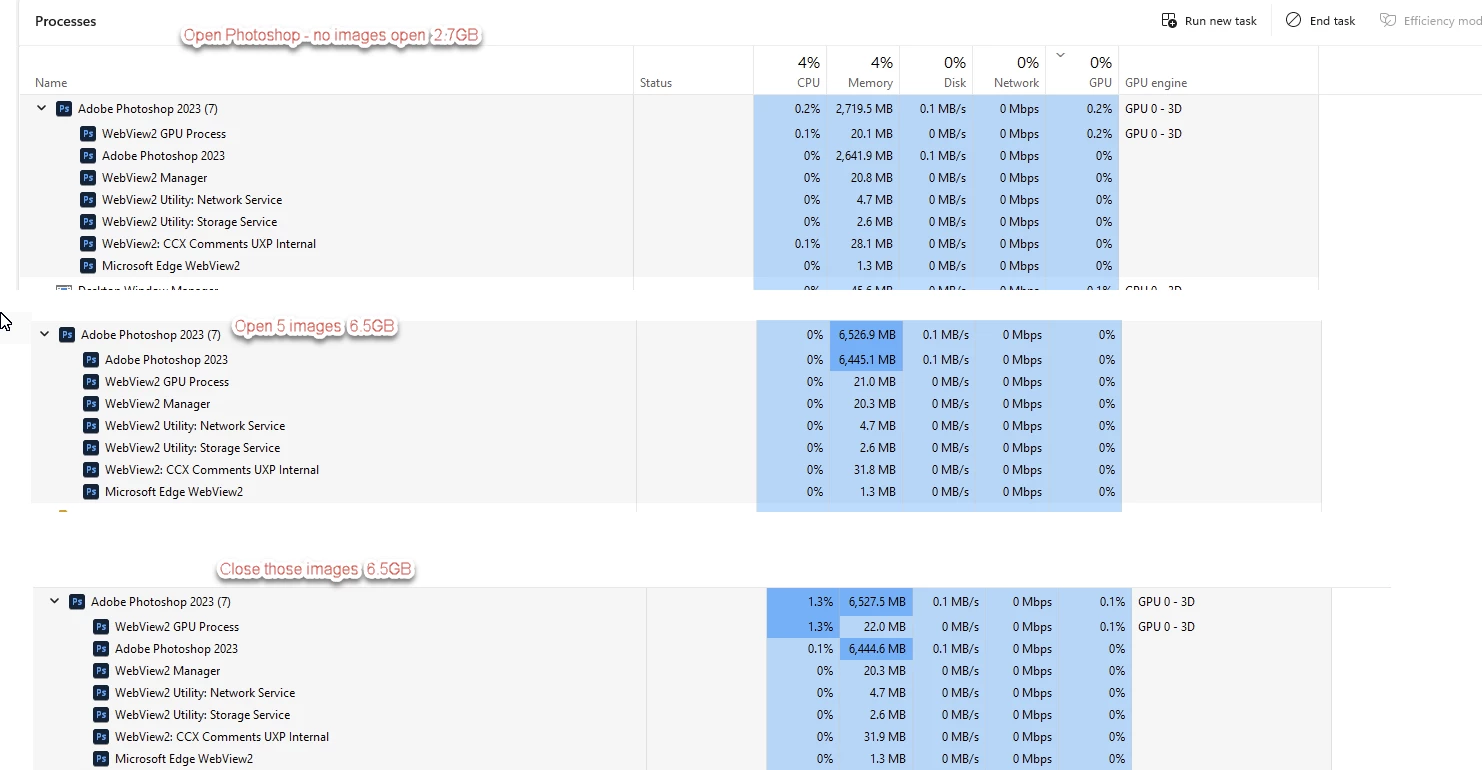The height and width of the screenshot is (770, 1482).
Task: Click the Run new task icon
Action: coord(1168,20)
